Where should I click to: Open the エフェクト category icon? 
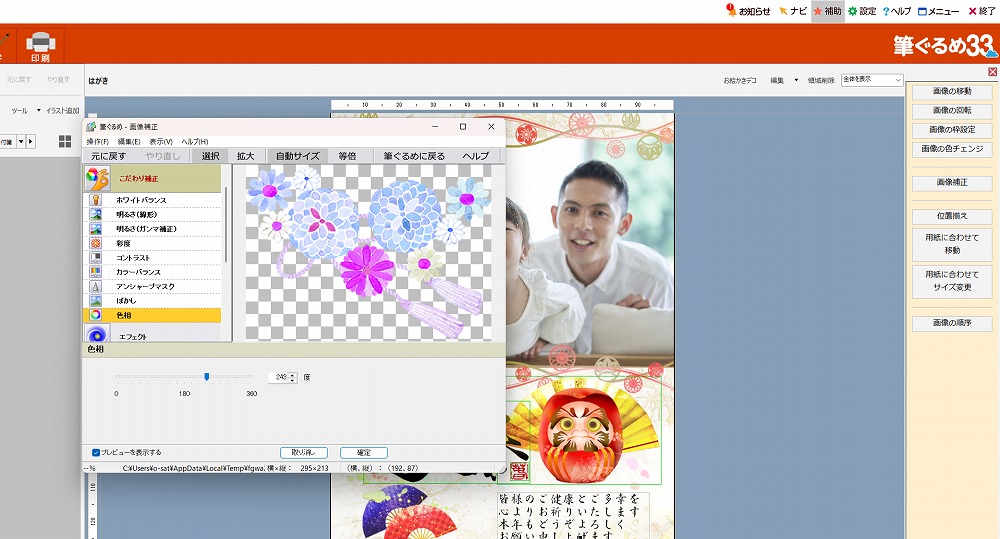(x=96, y=335)
